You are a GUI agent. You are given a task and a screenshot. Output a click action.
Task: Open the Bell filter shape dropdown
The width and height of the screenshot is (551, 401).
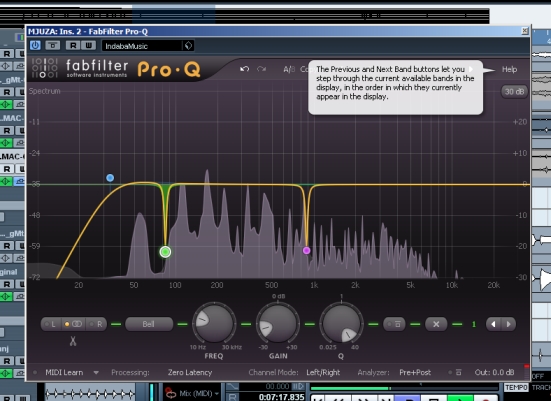(x=149, y=324)
